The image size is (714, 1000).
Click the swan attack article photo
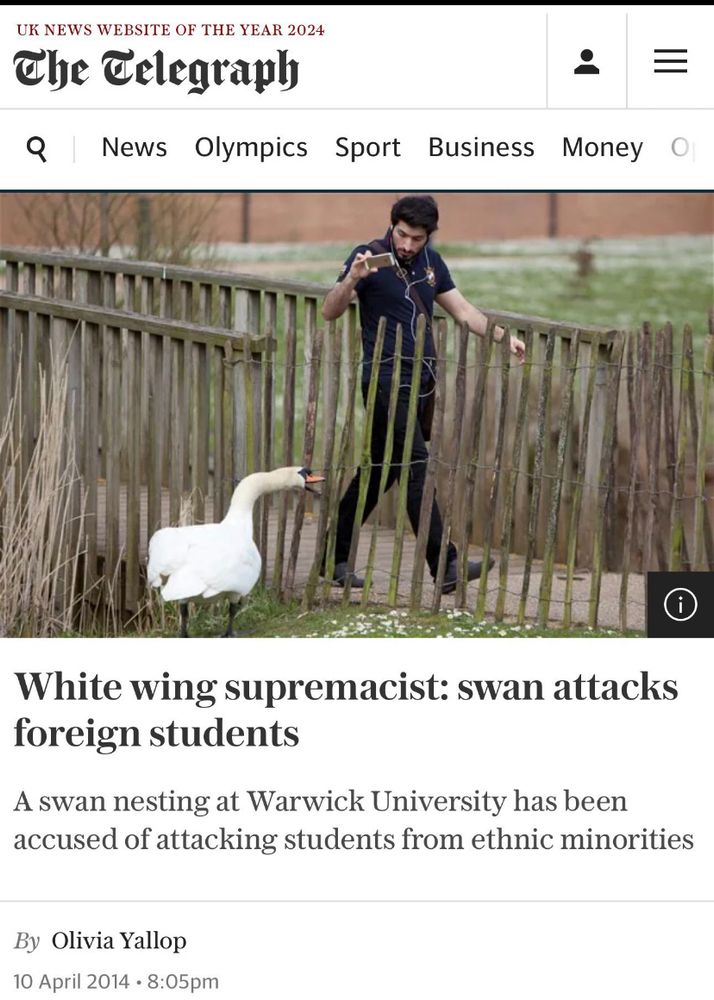[x=357, y=415]
